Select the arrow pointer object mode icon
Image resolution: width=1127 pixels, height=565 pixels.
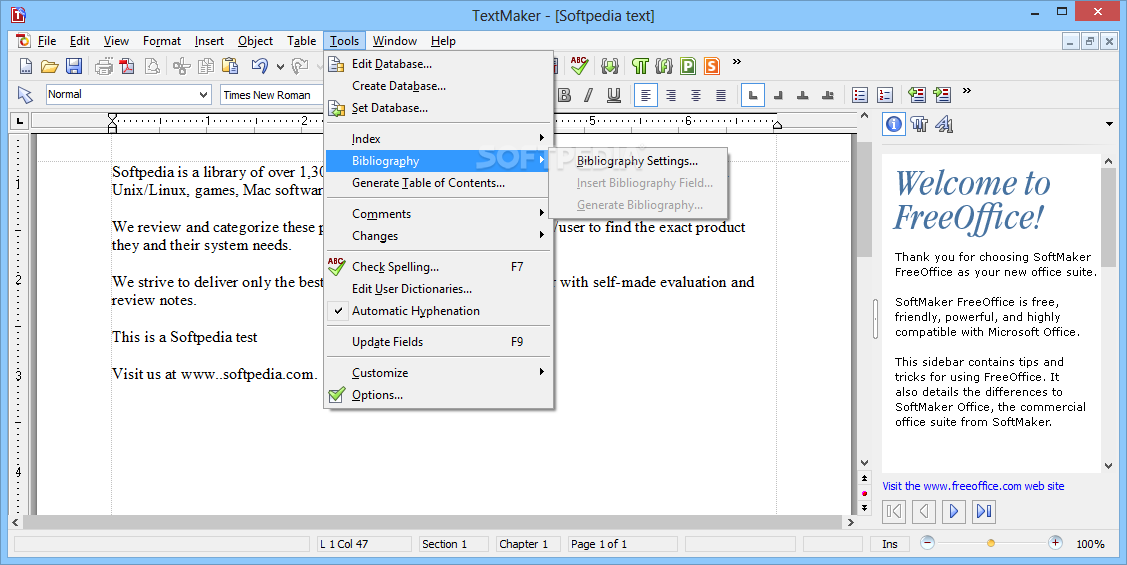point(25,95)
